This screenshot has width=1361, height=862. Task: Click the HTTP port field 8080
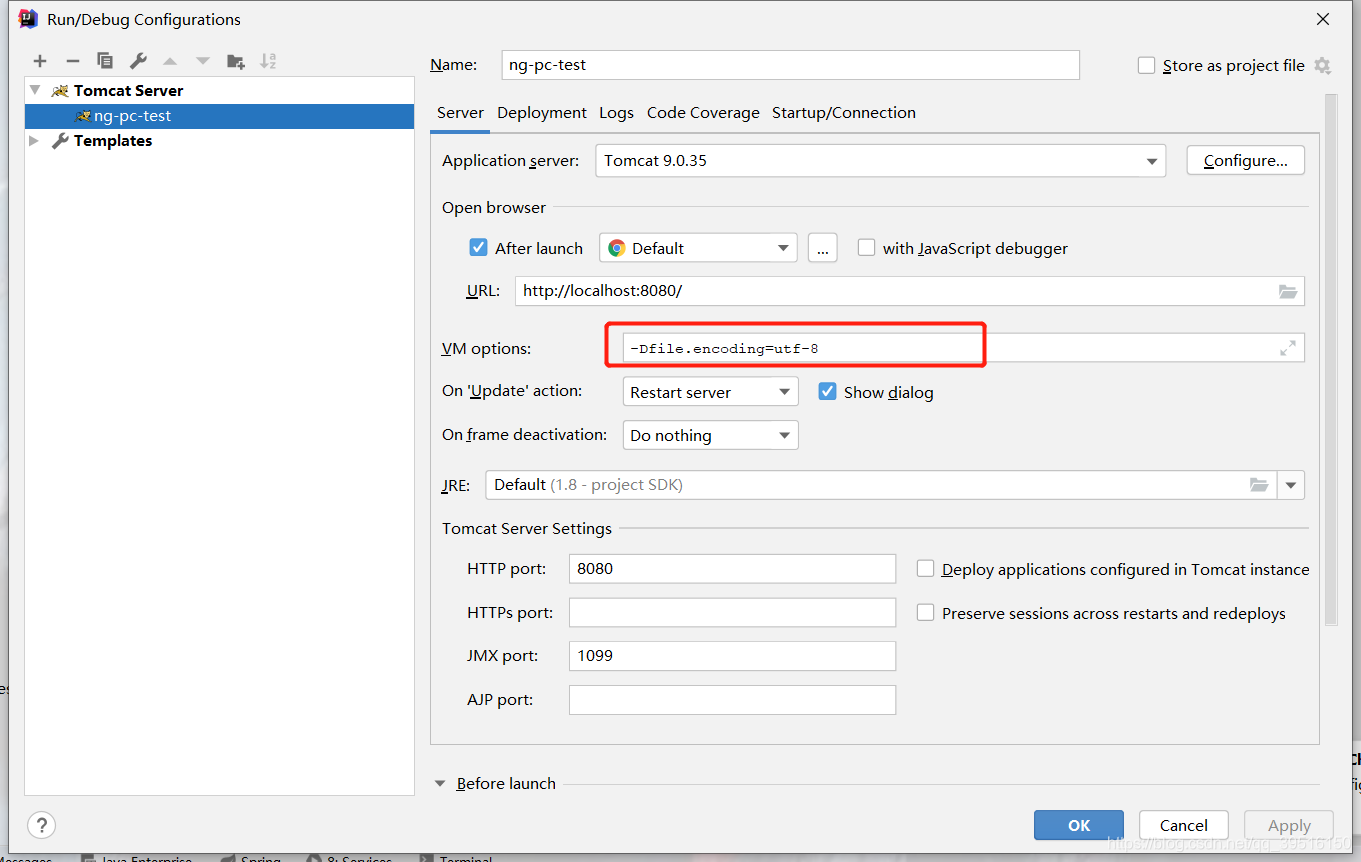pos(732,569)
